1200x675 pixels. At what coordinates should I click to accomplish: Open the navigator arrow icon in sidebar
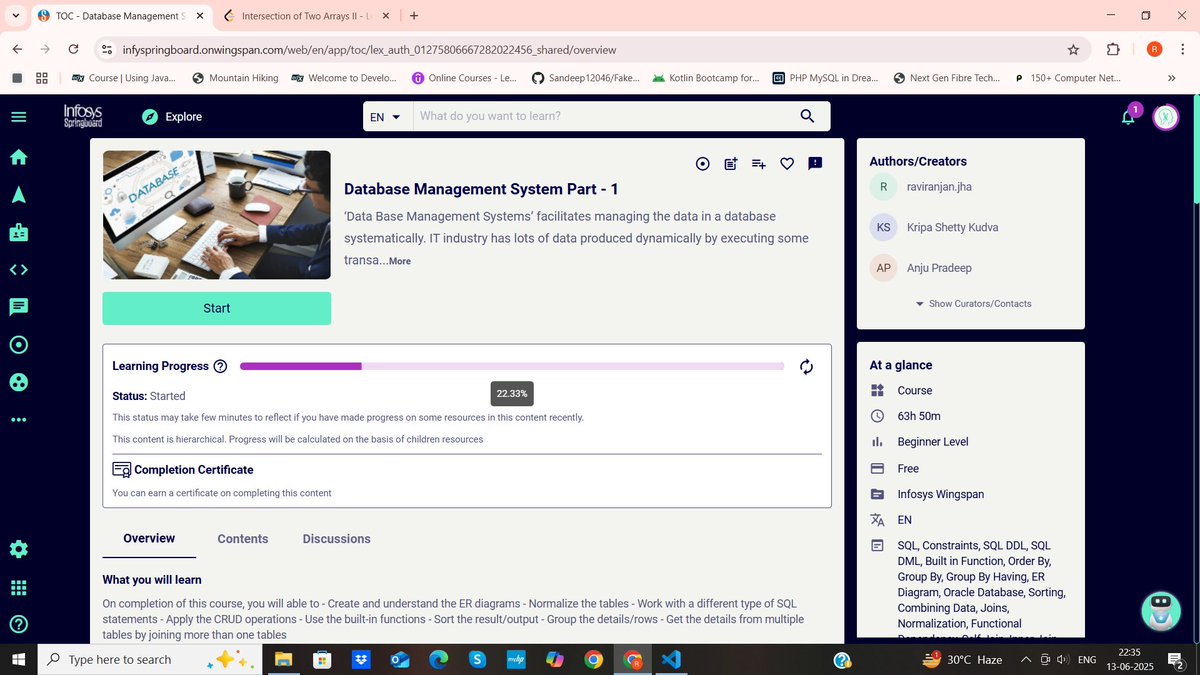pyautogui.click(x=18, y=195)
